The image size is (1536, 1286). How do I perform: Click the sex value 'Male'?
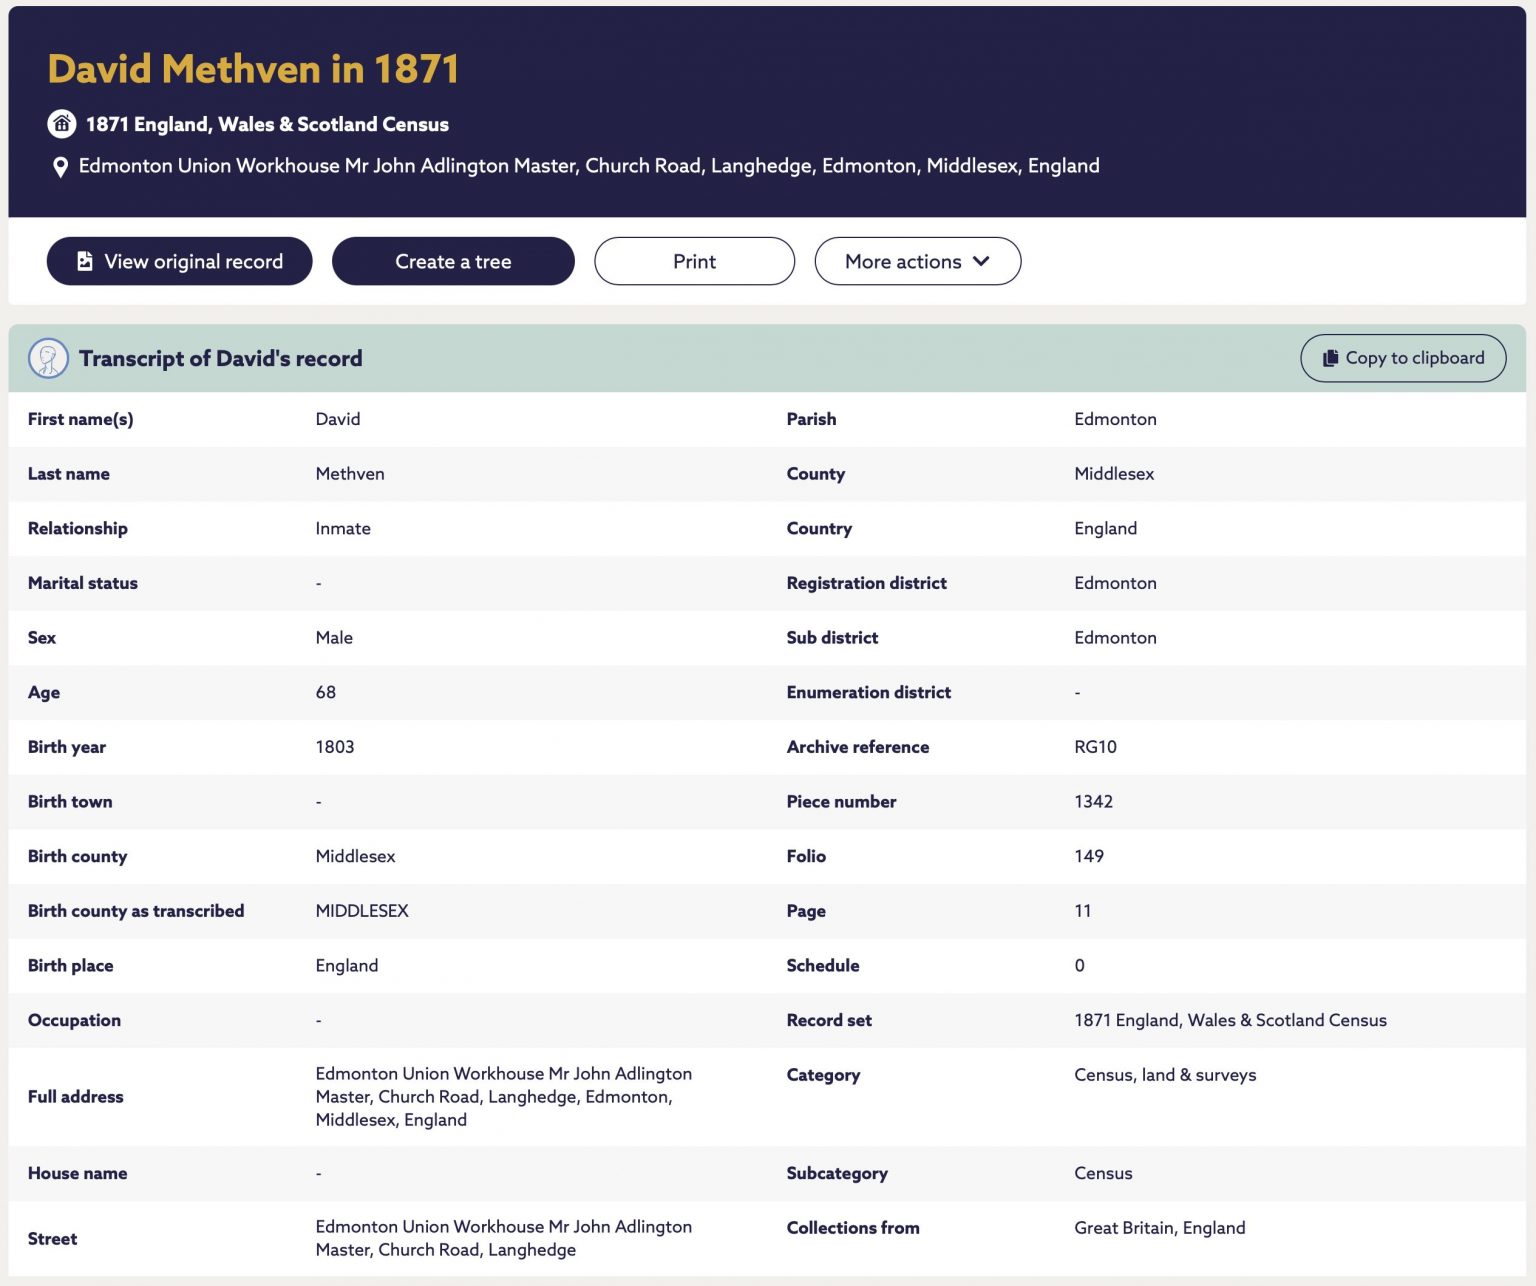click(334, 638)
